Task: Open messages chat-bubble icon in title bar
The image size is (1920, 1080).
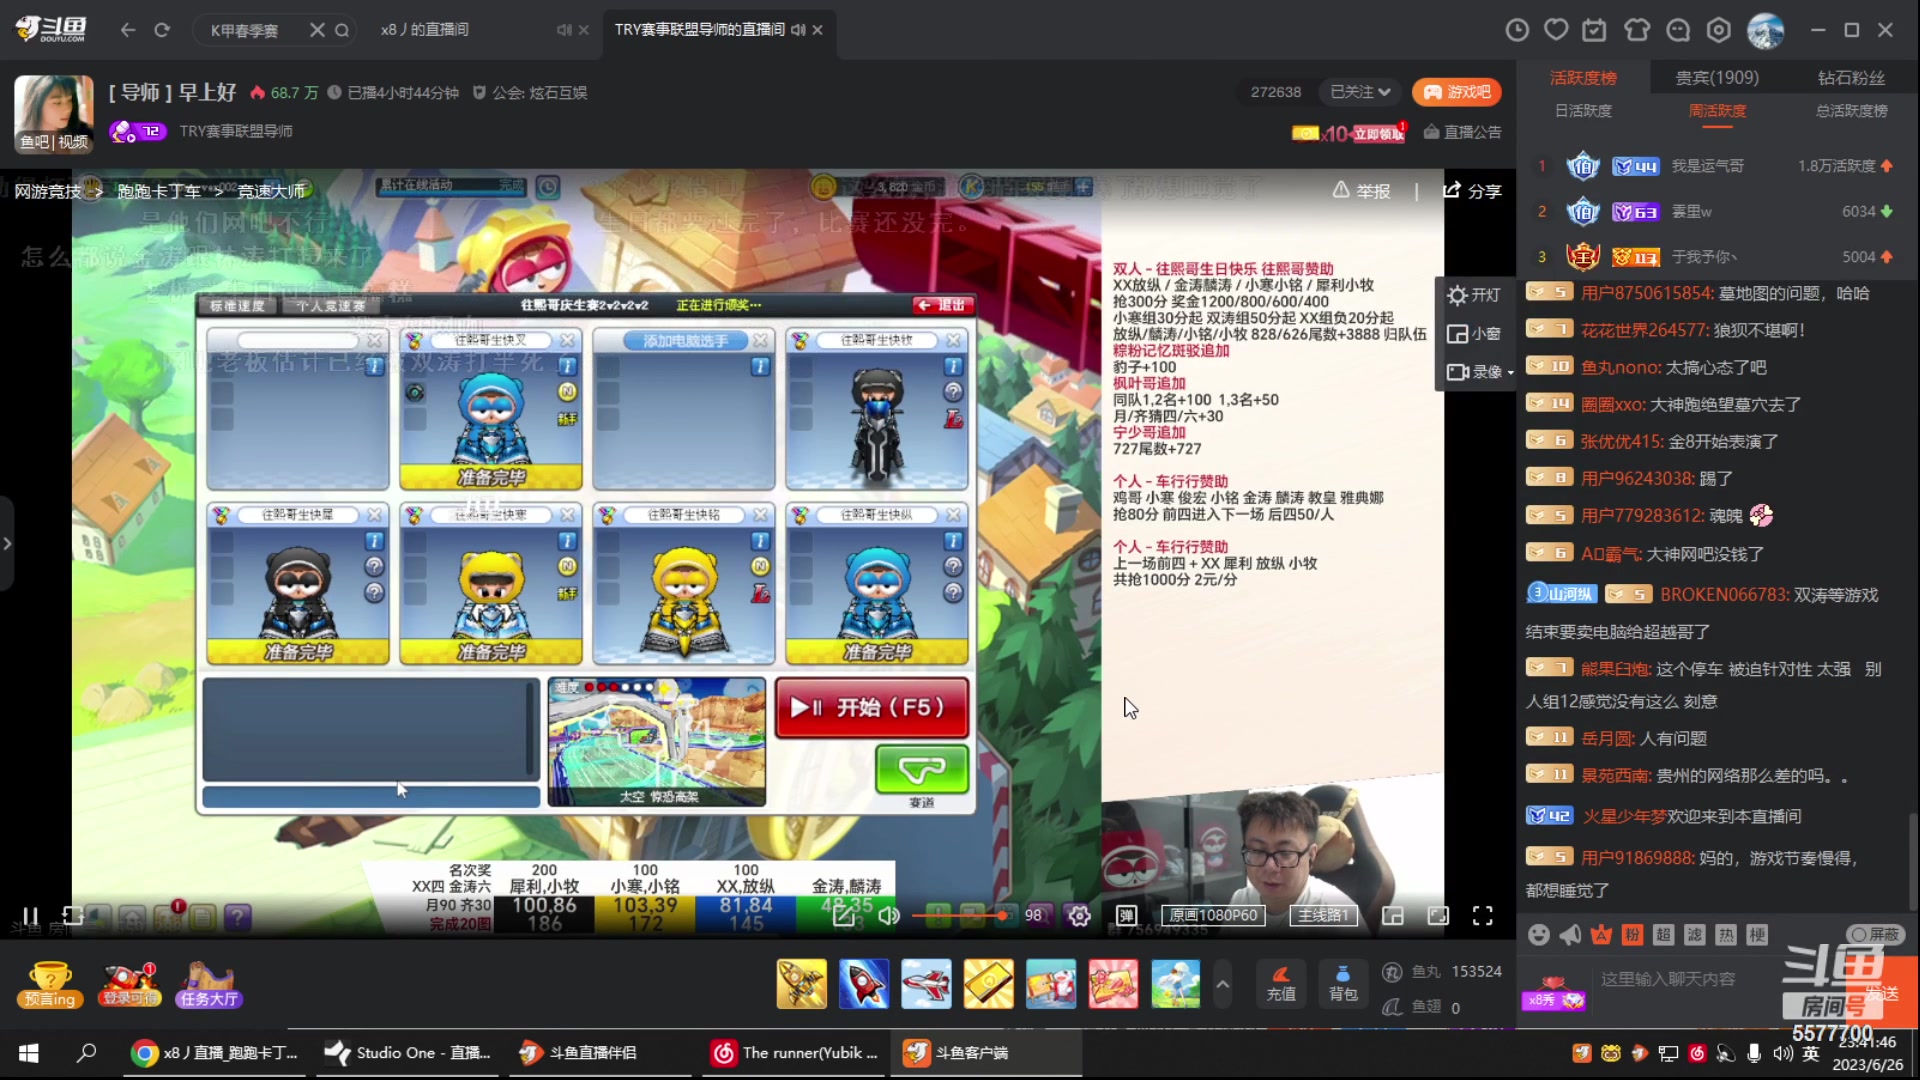Action: pyautogui.click(x=1678, y=30)
